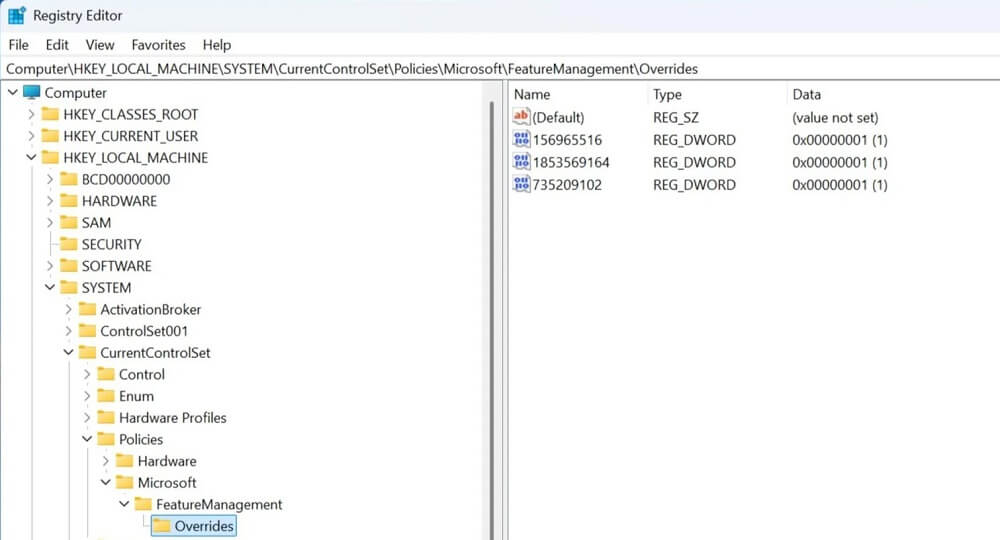The width and height of the screenshot is (1000, 540).
Task: Open the Favorites menu
Action: point(158,45)
